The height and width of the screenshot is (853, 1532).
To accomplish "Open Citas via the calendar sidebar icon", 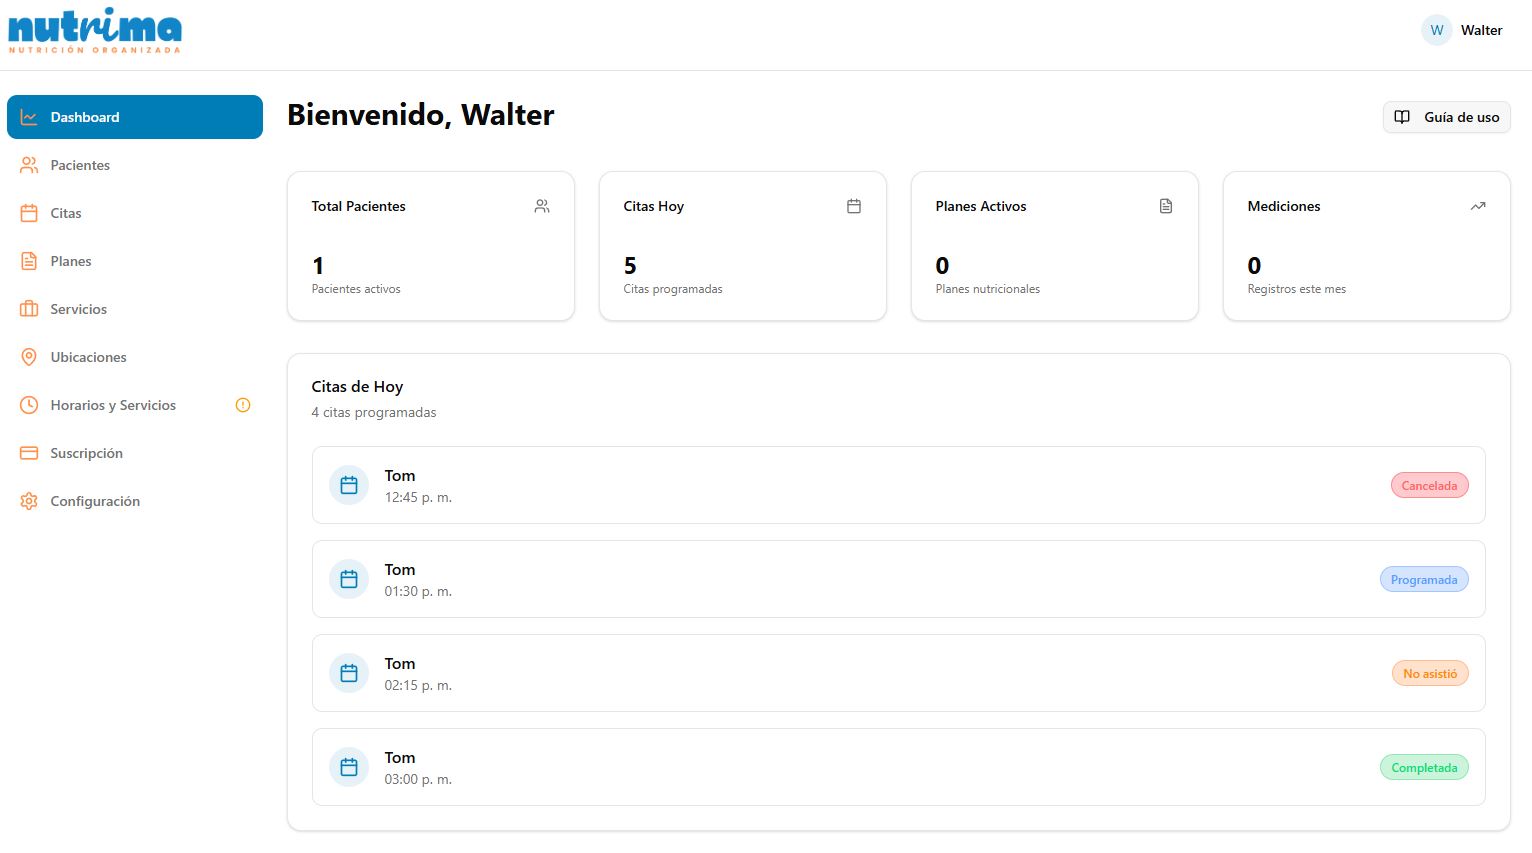I will pyautogui.click(x=28, y=213).
